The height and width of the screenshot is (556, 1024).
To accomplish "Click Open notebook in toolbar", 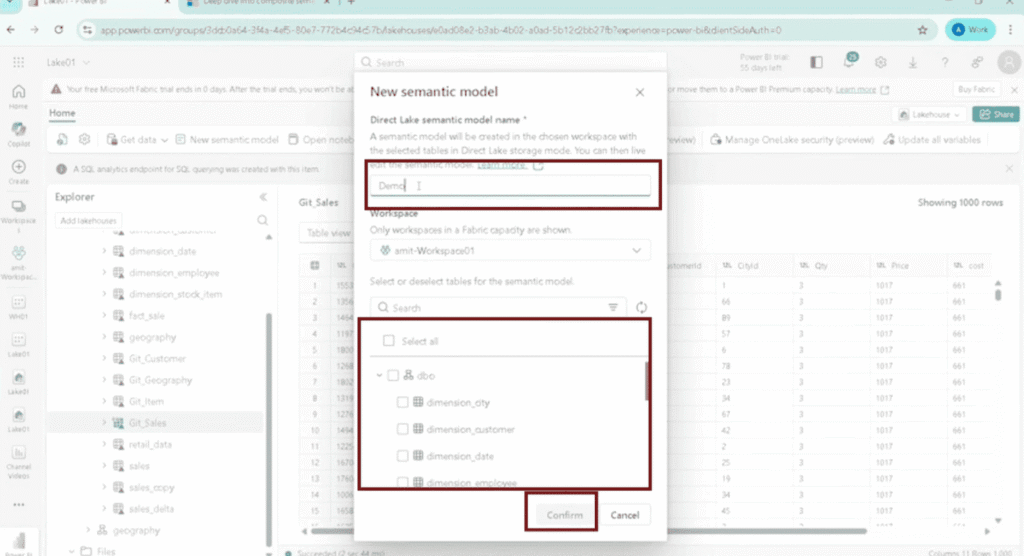I will tap(321, 139).
